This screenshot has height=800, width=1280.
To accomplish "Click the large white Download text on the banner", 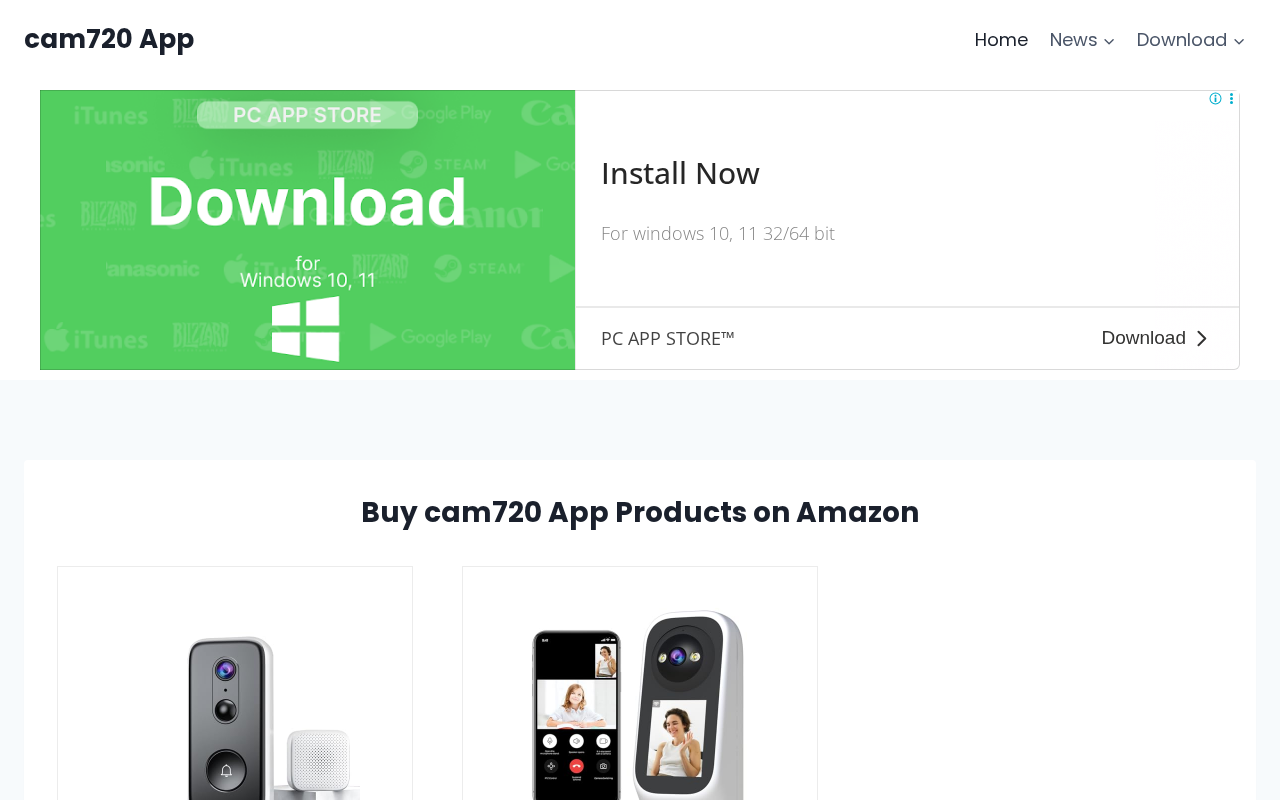I will (x=307, y=201).
